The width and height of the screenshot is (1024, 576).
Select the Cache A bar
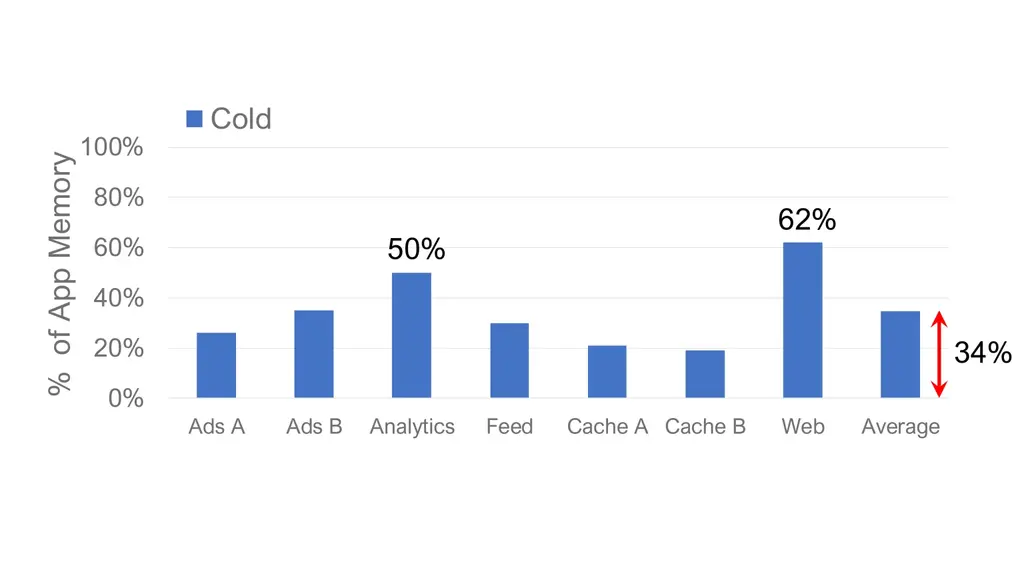click(607, 371)
